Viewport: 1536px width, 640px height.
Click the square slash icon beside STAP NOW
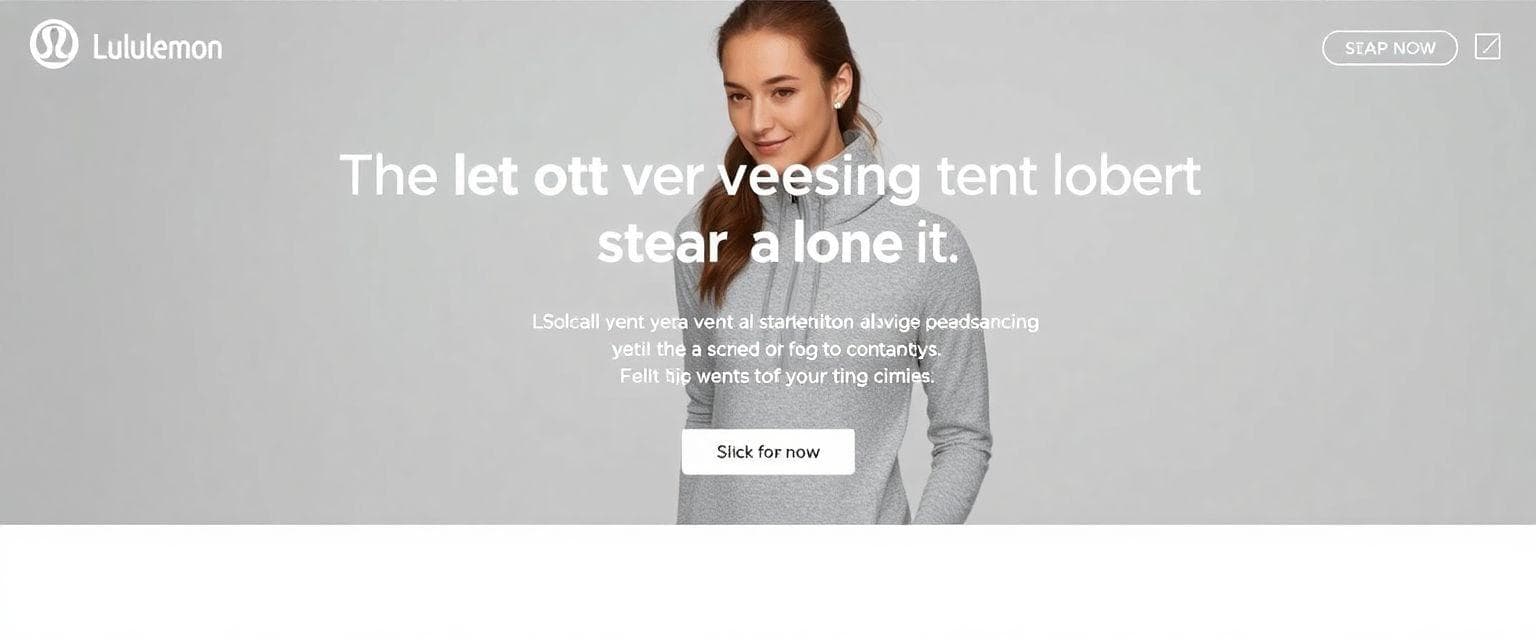(1488, 47)
